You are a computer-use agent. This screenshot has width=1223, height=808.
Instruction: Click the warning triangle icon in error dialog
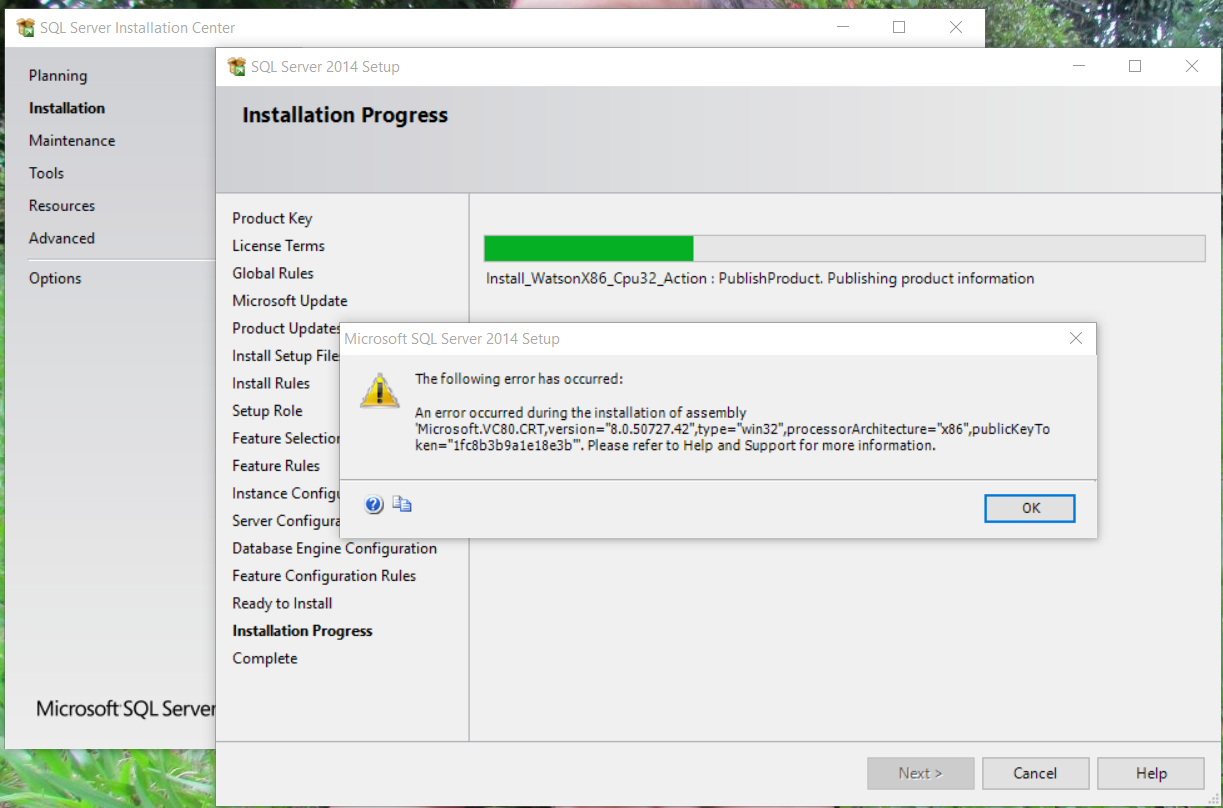pos(380,391)
